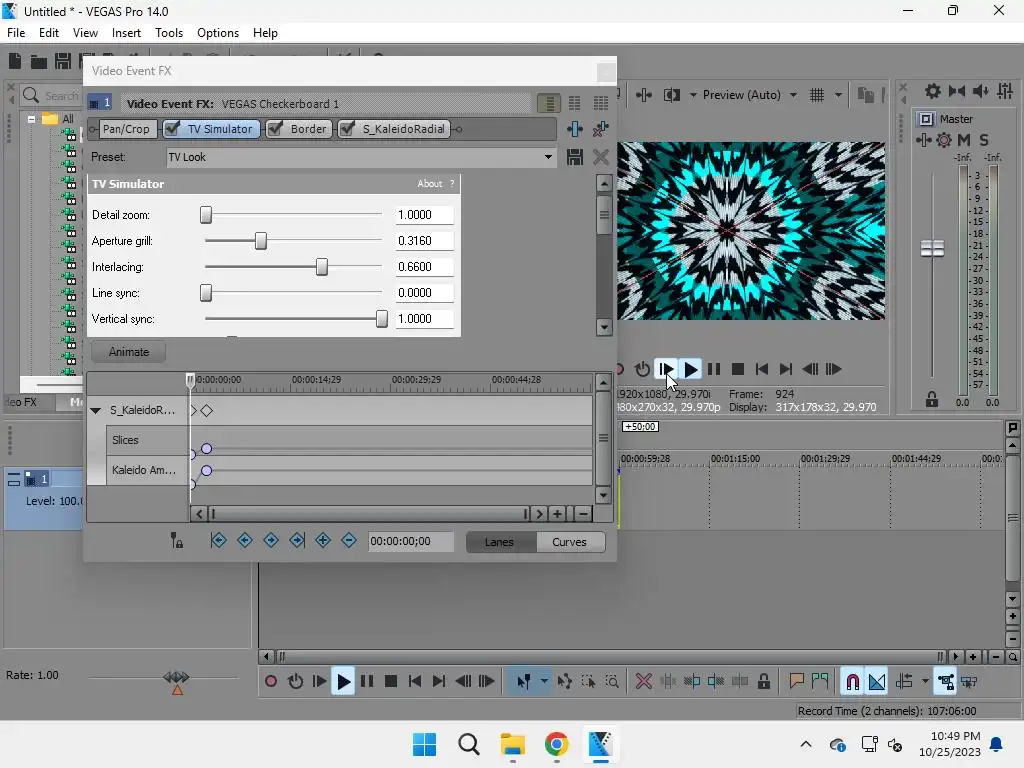Screen dimensions: 1024x768
Task: Open Normal Edit tool dropdown arrow
Action: click(x=544, y=681)
